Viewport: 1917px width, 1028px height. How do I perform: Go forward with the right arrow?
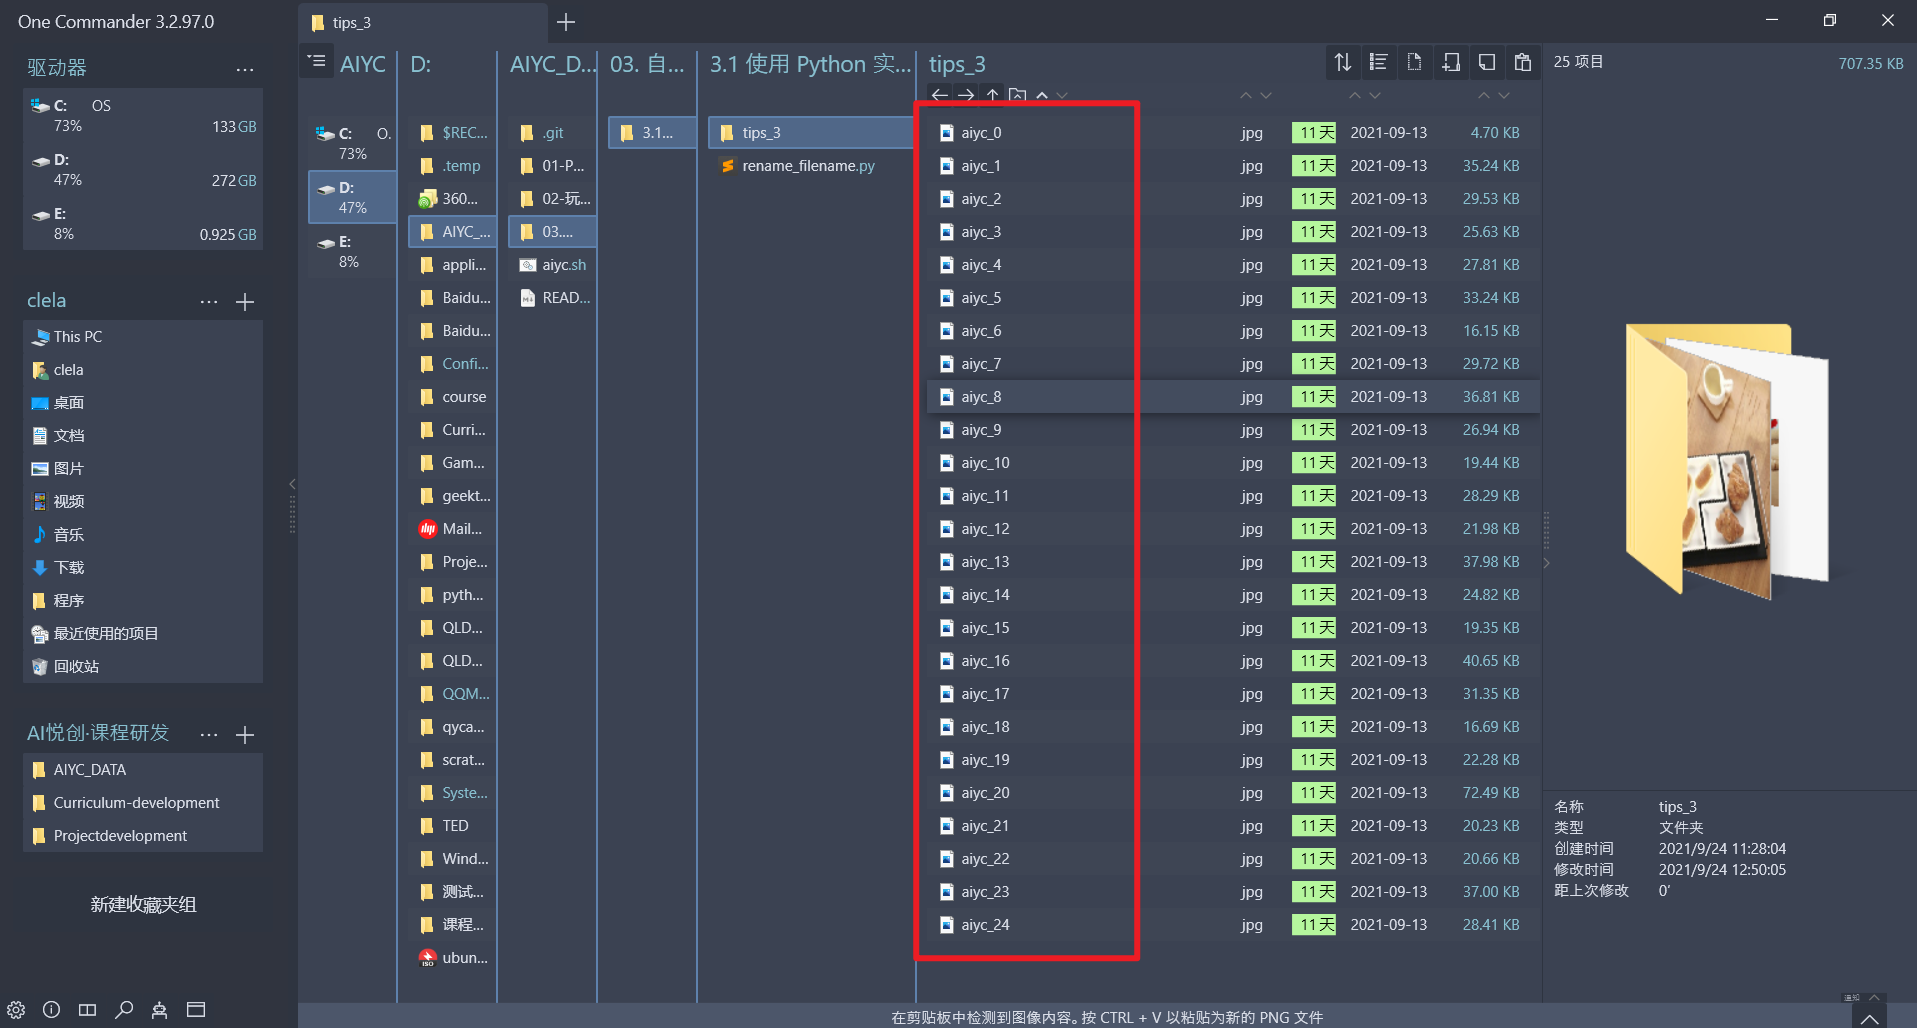coord(966,95)
